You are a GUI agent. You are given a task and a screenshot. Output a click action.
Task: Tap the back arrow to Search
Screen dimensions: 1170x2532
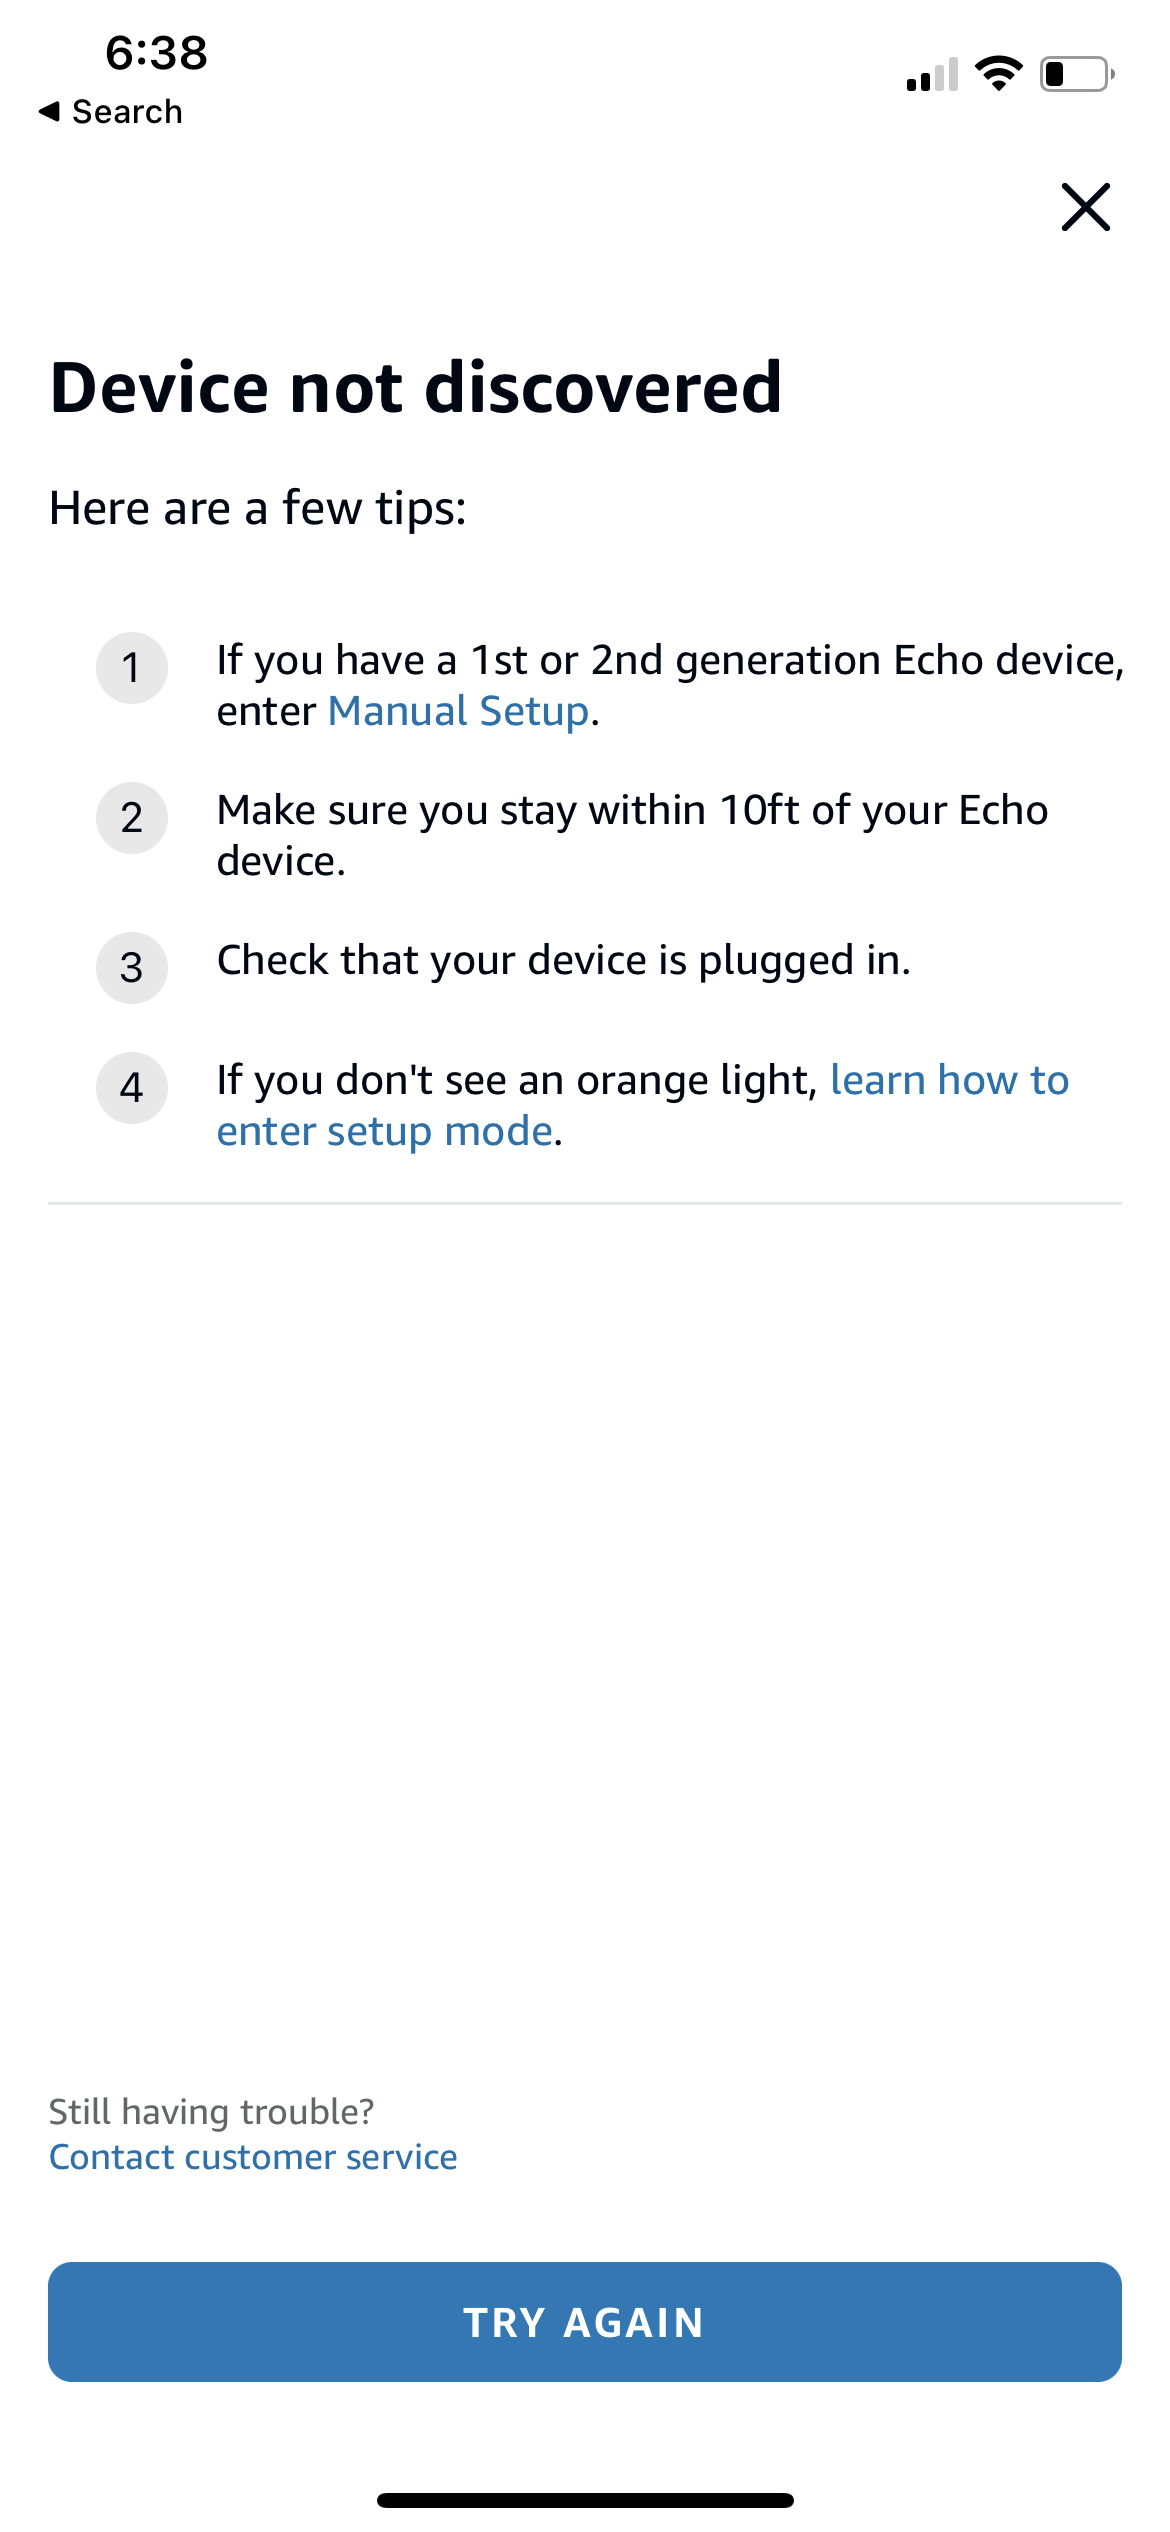(50, 111)
